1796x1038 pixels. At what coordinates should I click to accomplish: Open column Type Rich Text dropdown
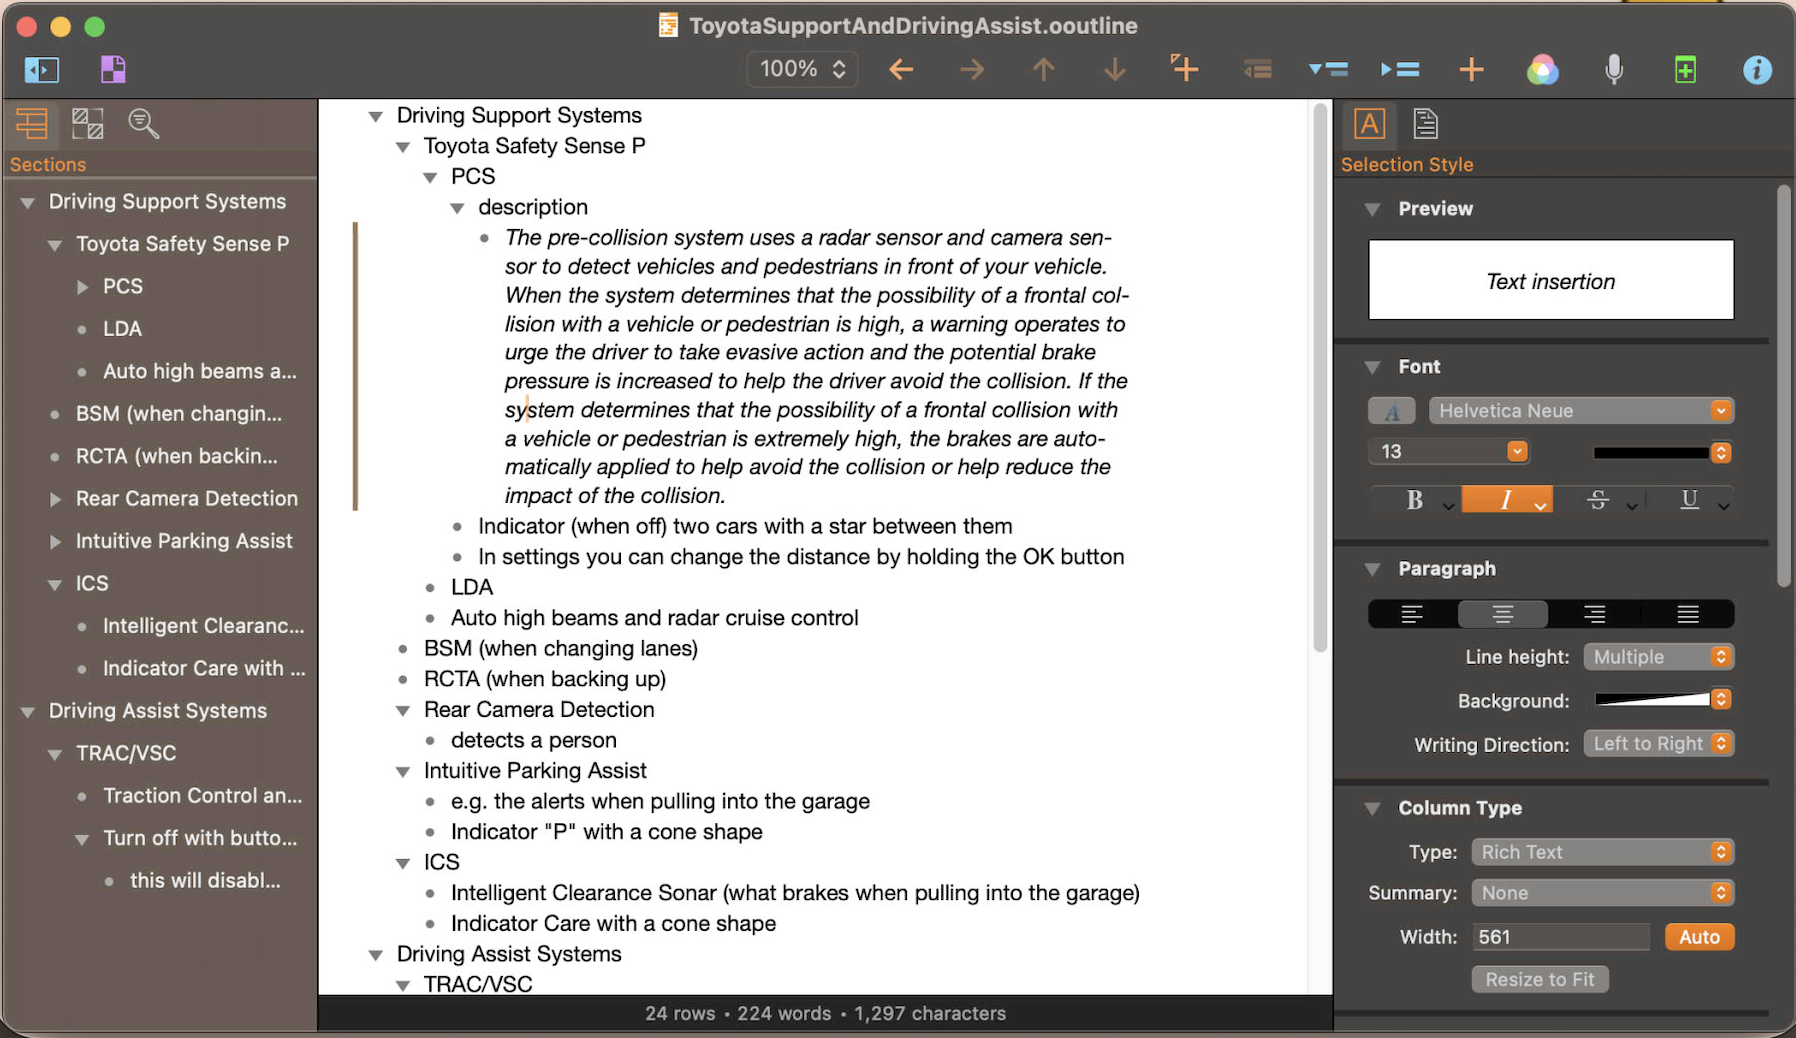1602,852
